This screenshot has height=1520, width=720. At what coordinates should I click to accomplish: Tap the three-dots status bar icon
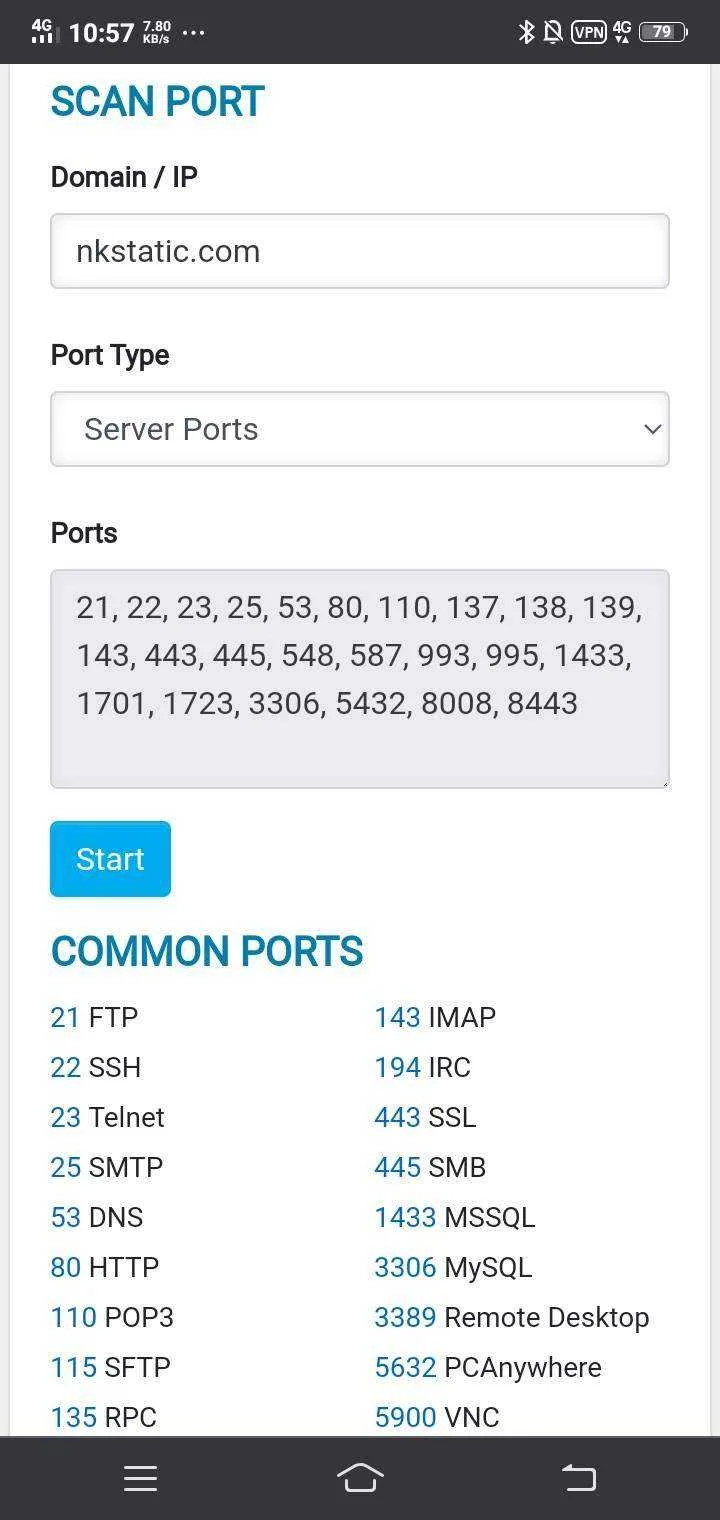193,32
